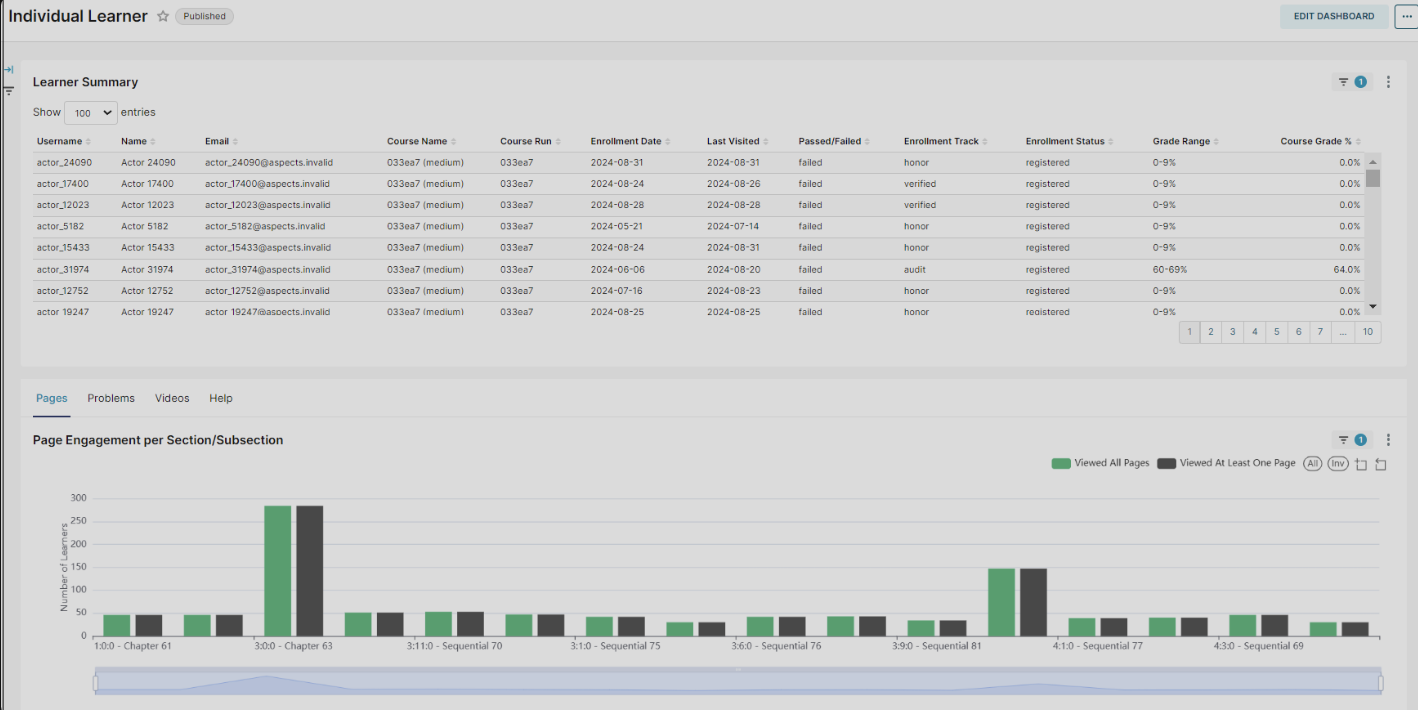Screen dimensions: 1418x710
Task: Invert legend selection with Inv button
Action: coord(1338,463)
